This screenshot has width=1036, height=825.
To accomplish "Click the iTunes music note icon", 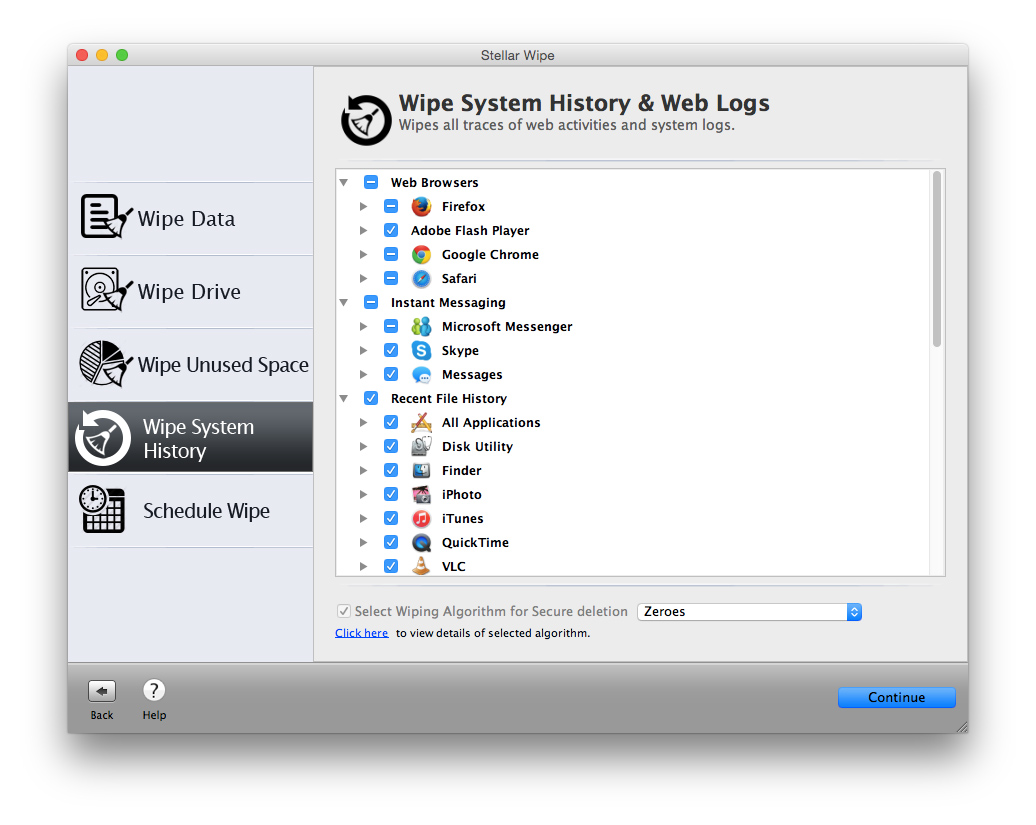I will 421,519.
